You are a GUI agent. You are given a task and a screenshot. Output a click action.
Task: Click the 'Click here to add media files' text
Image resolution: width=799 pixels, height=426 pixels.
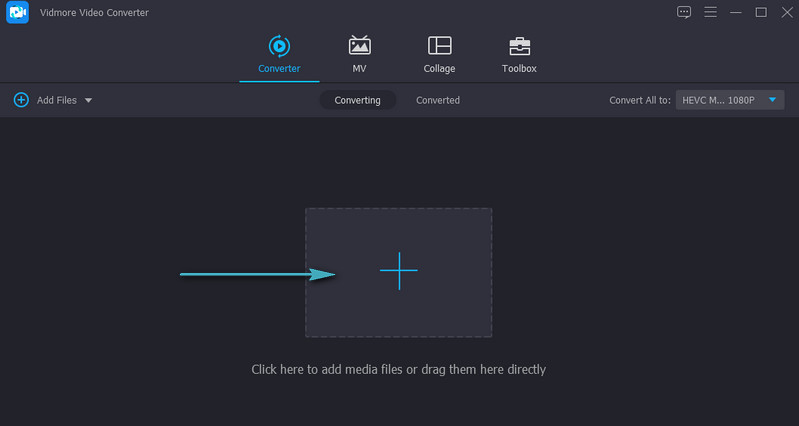(398, 369)
